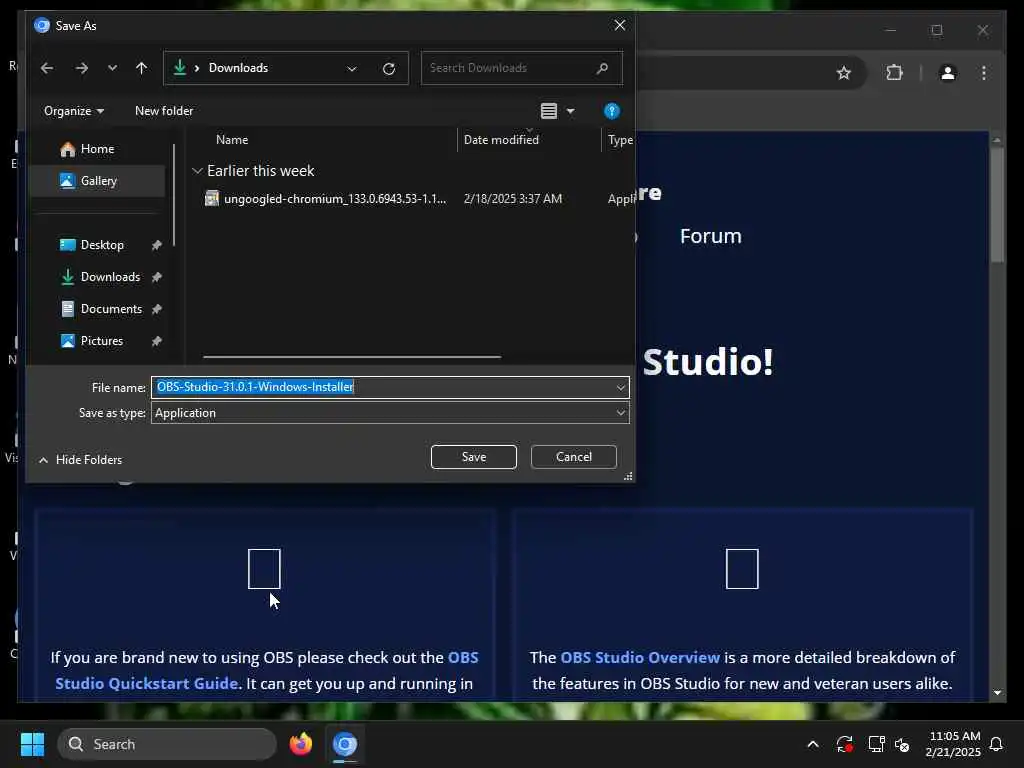
Task: Click the Save button
Action: tap(473, 457)
